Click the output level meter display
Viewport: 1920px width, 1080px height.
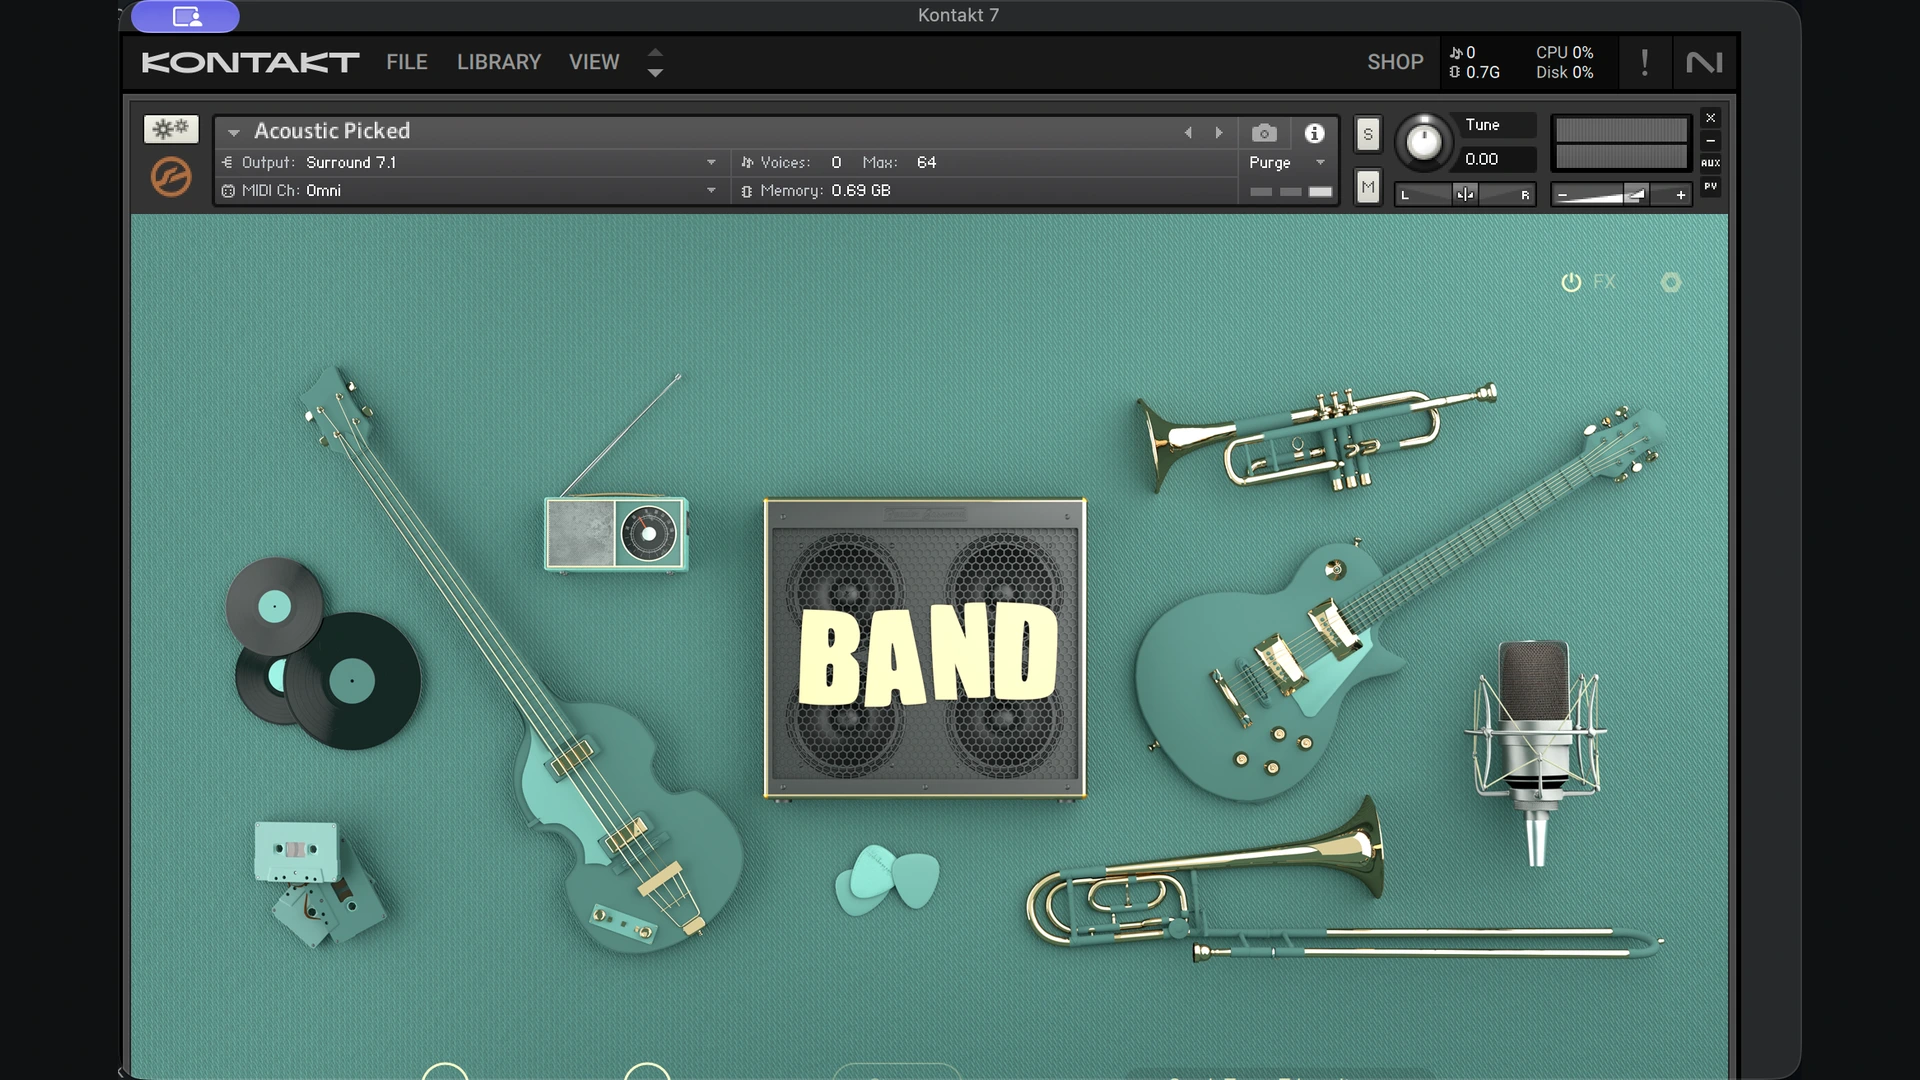click(1621, 143)
